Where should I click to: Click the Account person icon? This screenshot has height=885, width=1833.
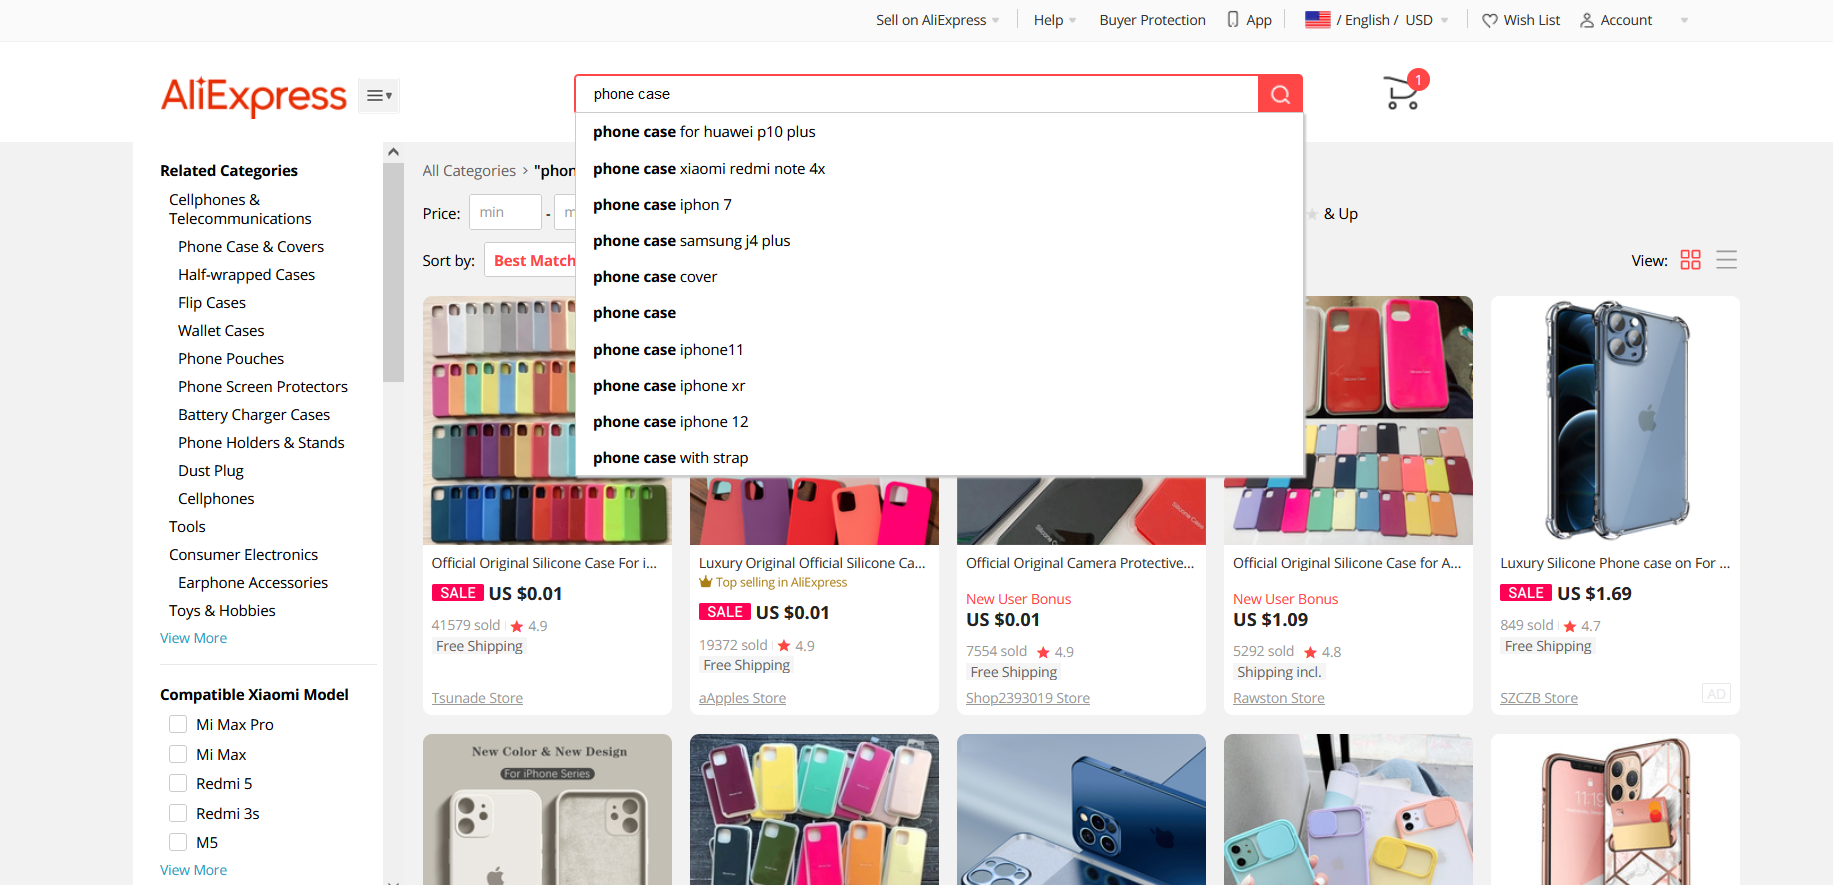click(x=1587, y=20)
